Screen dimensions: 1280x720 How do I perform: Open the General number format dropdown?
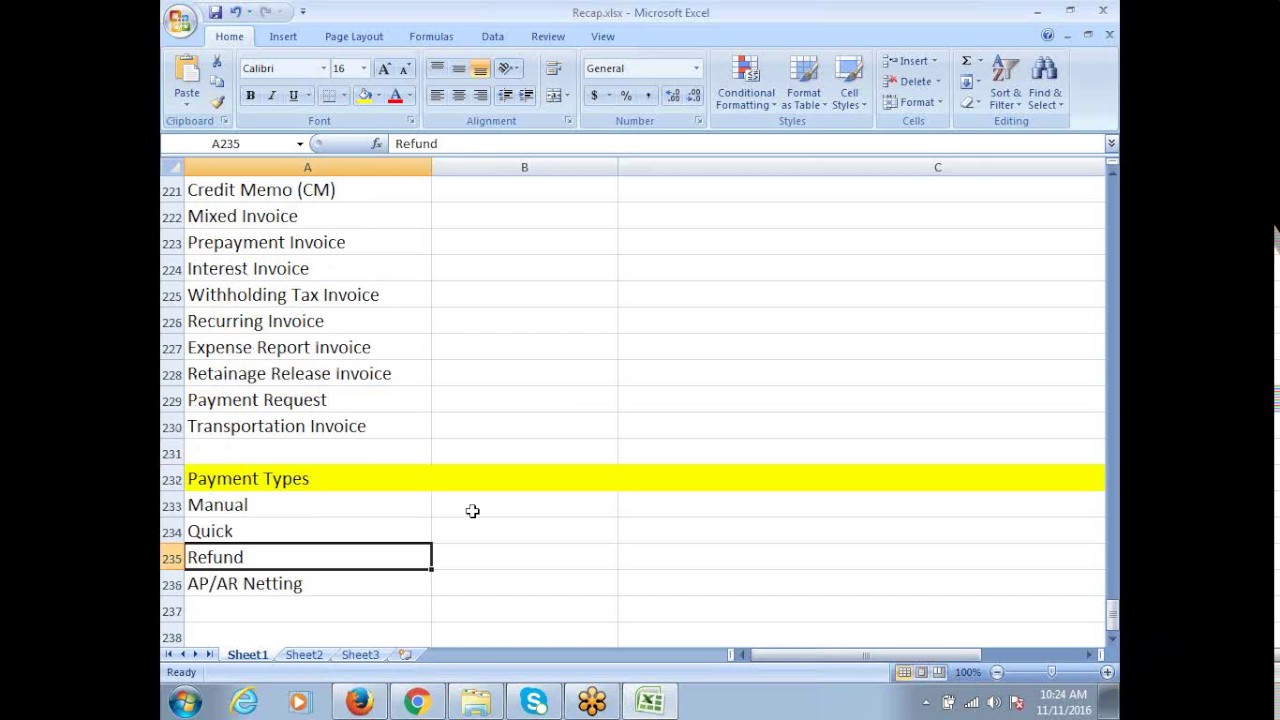tap(696, 69)
